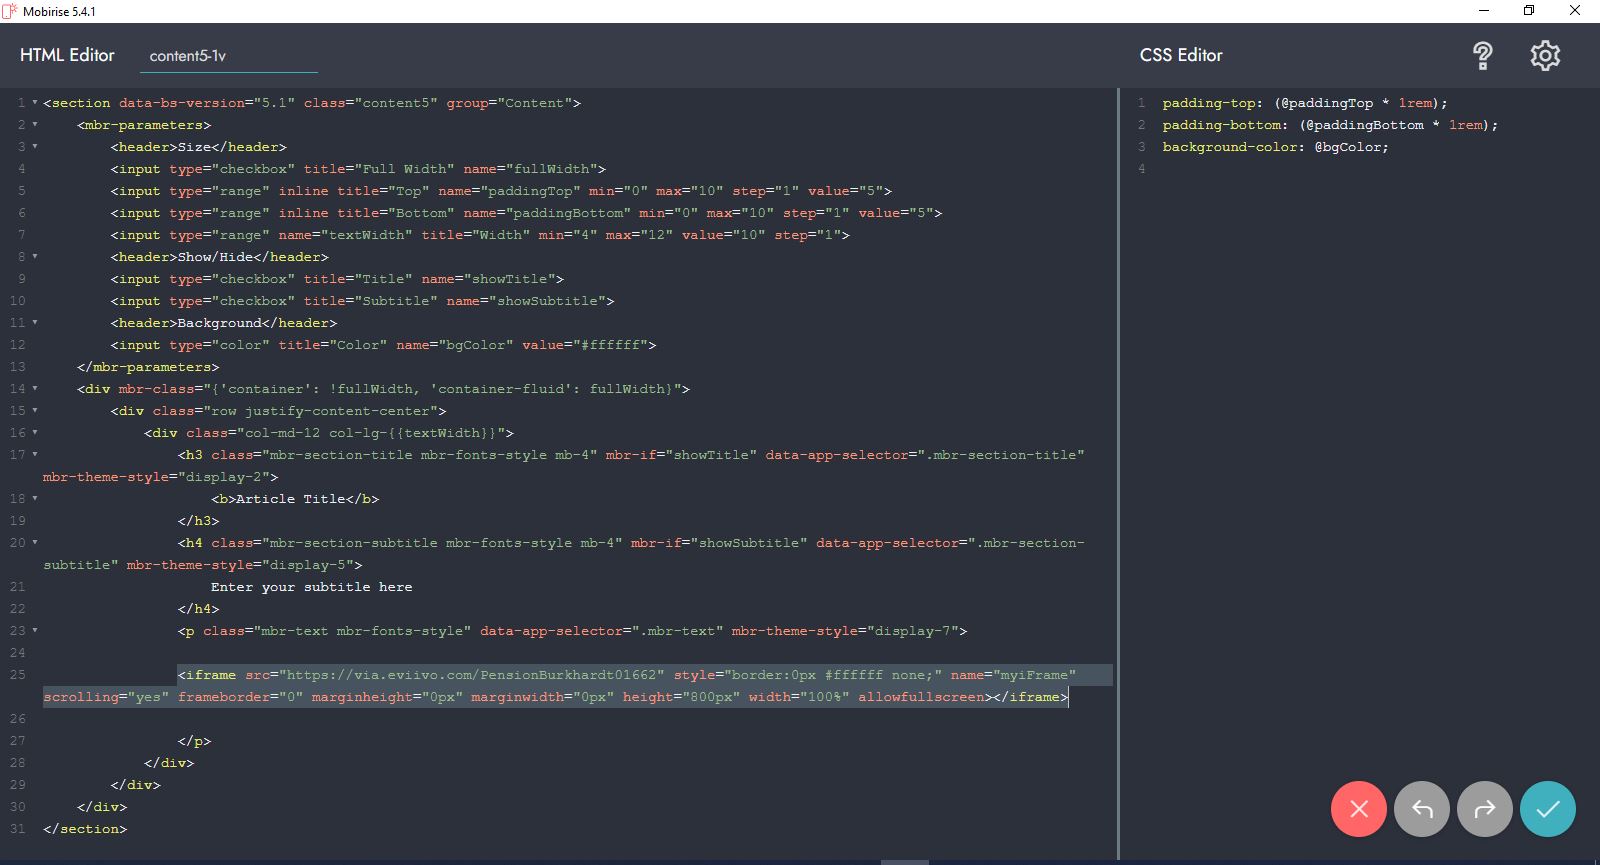The width and height of the screenshot is (1600, 865).
Task: Select the HTML Editor heading
Action: (67, 55)
